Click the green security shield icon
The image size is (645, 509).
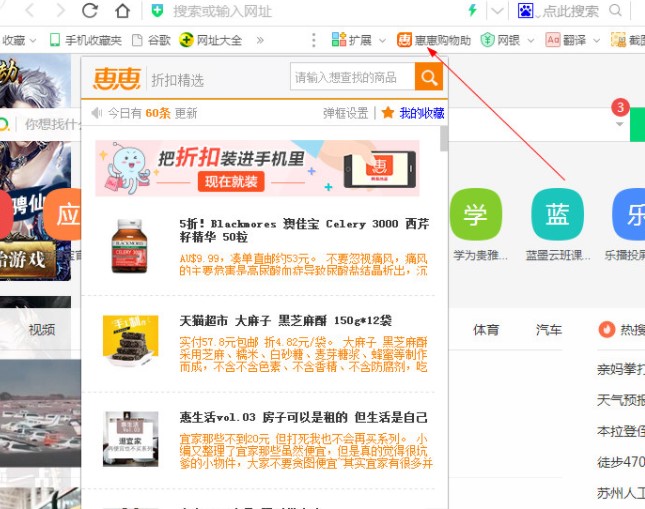[x=157, y=11]
